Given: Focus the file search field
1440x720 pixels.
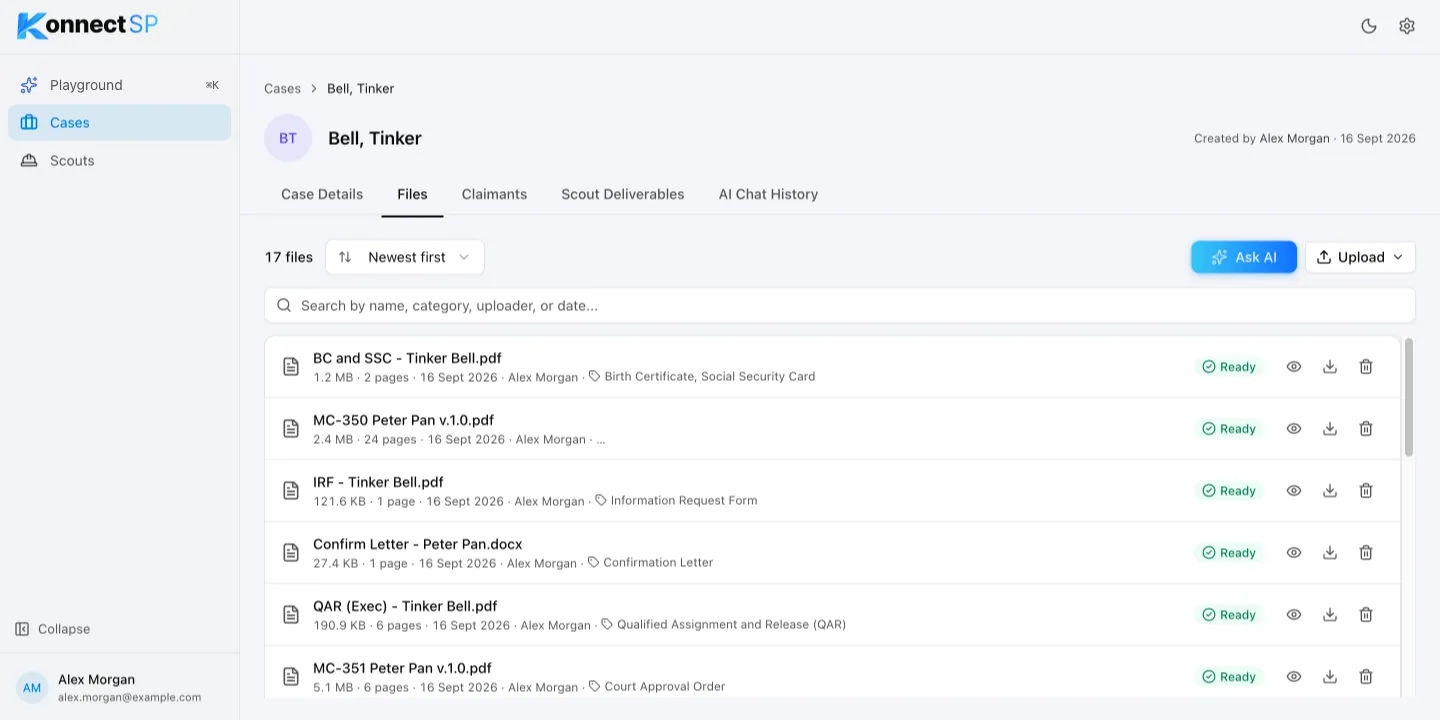Looking at the screenshot, I should click(x=840, y=305).
